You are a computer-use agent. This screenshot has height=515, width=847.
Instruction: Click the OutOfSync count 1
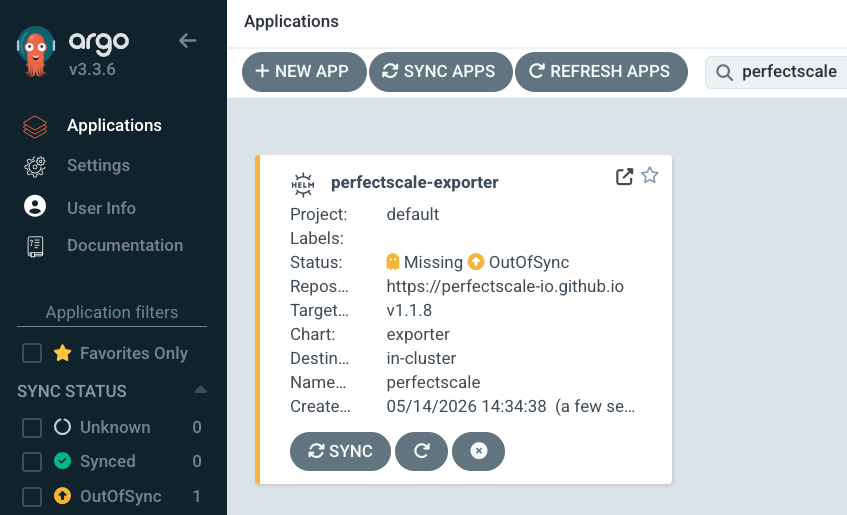click(x=197, y=496)
